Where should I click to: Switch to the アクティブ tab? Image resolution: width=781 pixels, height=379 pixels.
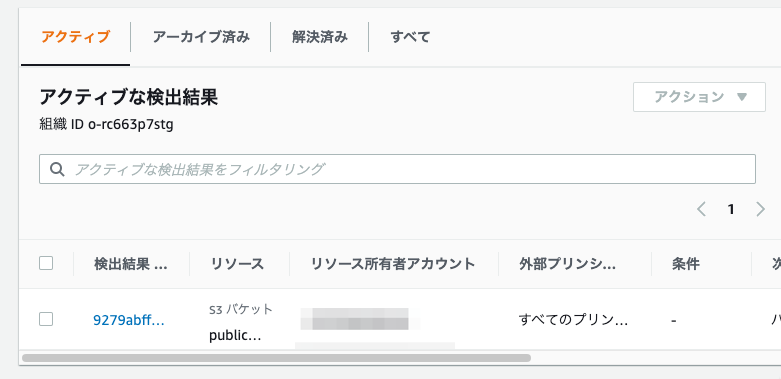coord(75,37)
